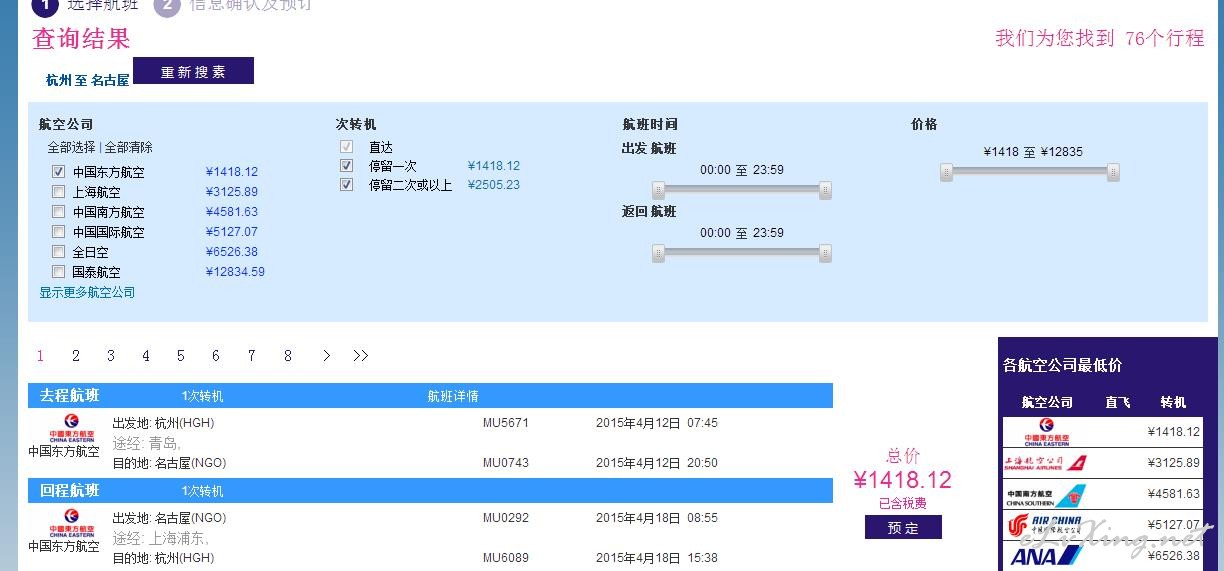The image size is (1224, 571).
Task: Click flight number MU6089
Action: point(505,558)
